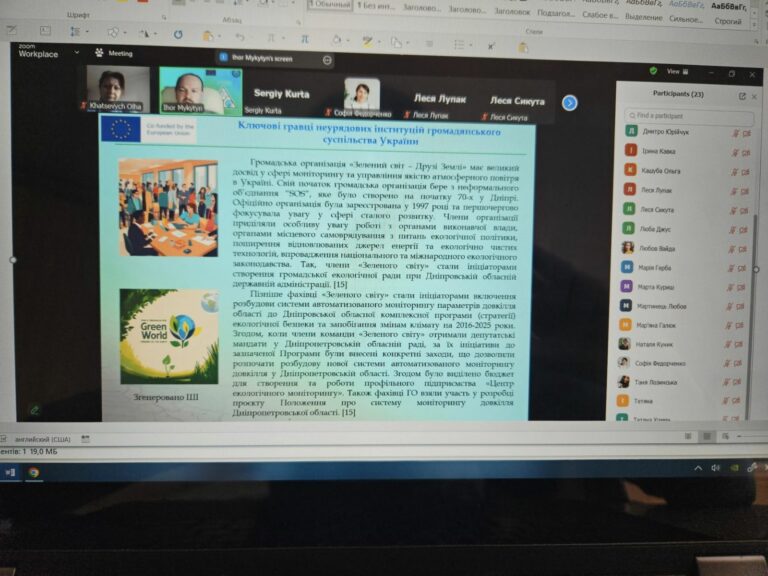The height and width of the screenshot is (576, 768).
Task: Apply the Обычный style in Word
Action: [330, 5]
